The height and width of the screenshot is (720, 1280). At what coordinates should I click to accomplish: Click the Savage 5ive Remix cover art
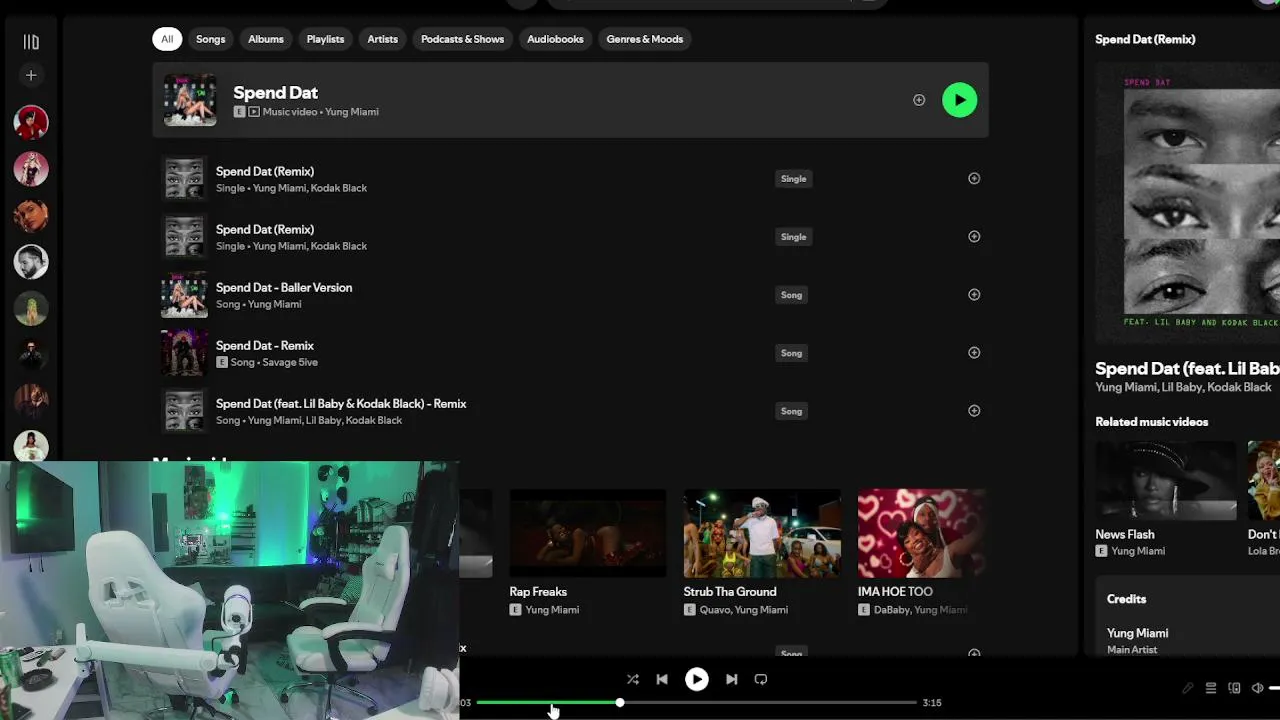tap(184, 353)
